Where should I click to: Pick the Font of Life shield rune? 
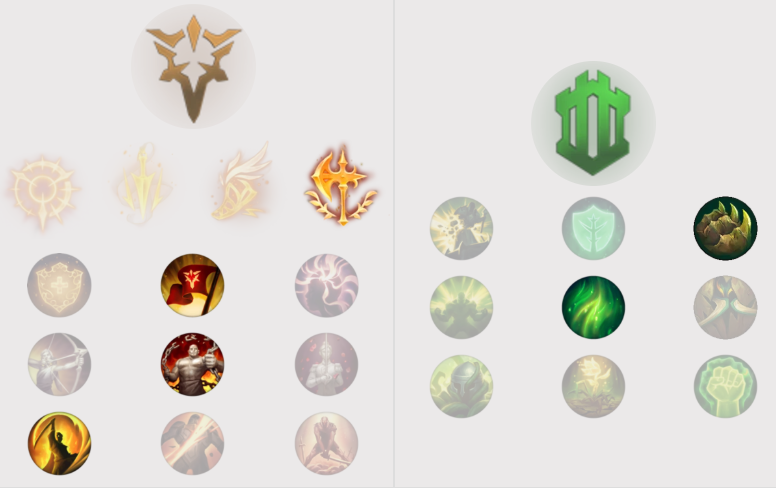tap(593, 228)
